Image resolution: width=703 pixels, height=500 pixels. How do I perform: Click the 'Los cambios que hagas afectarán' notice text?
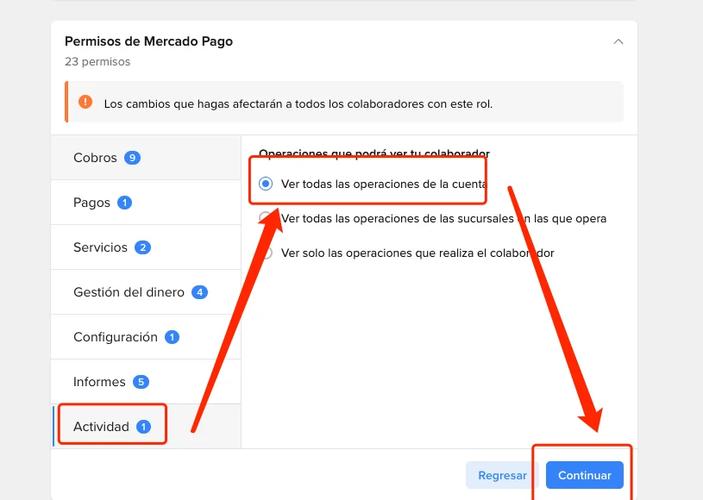298,104
